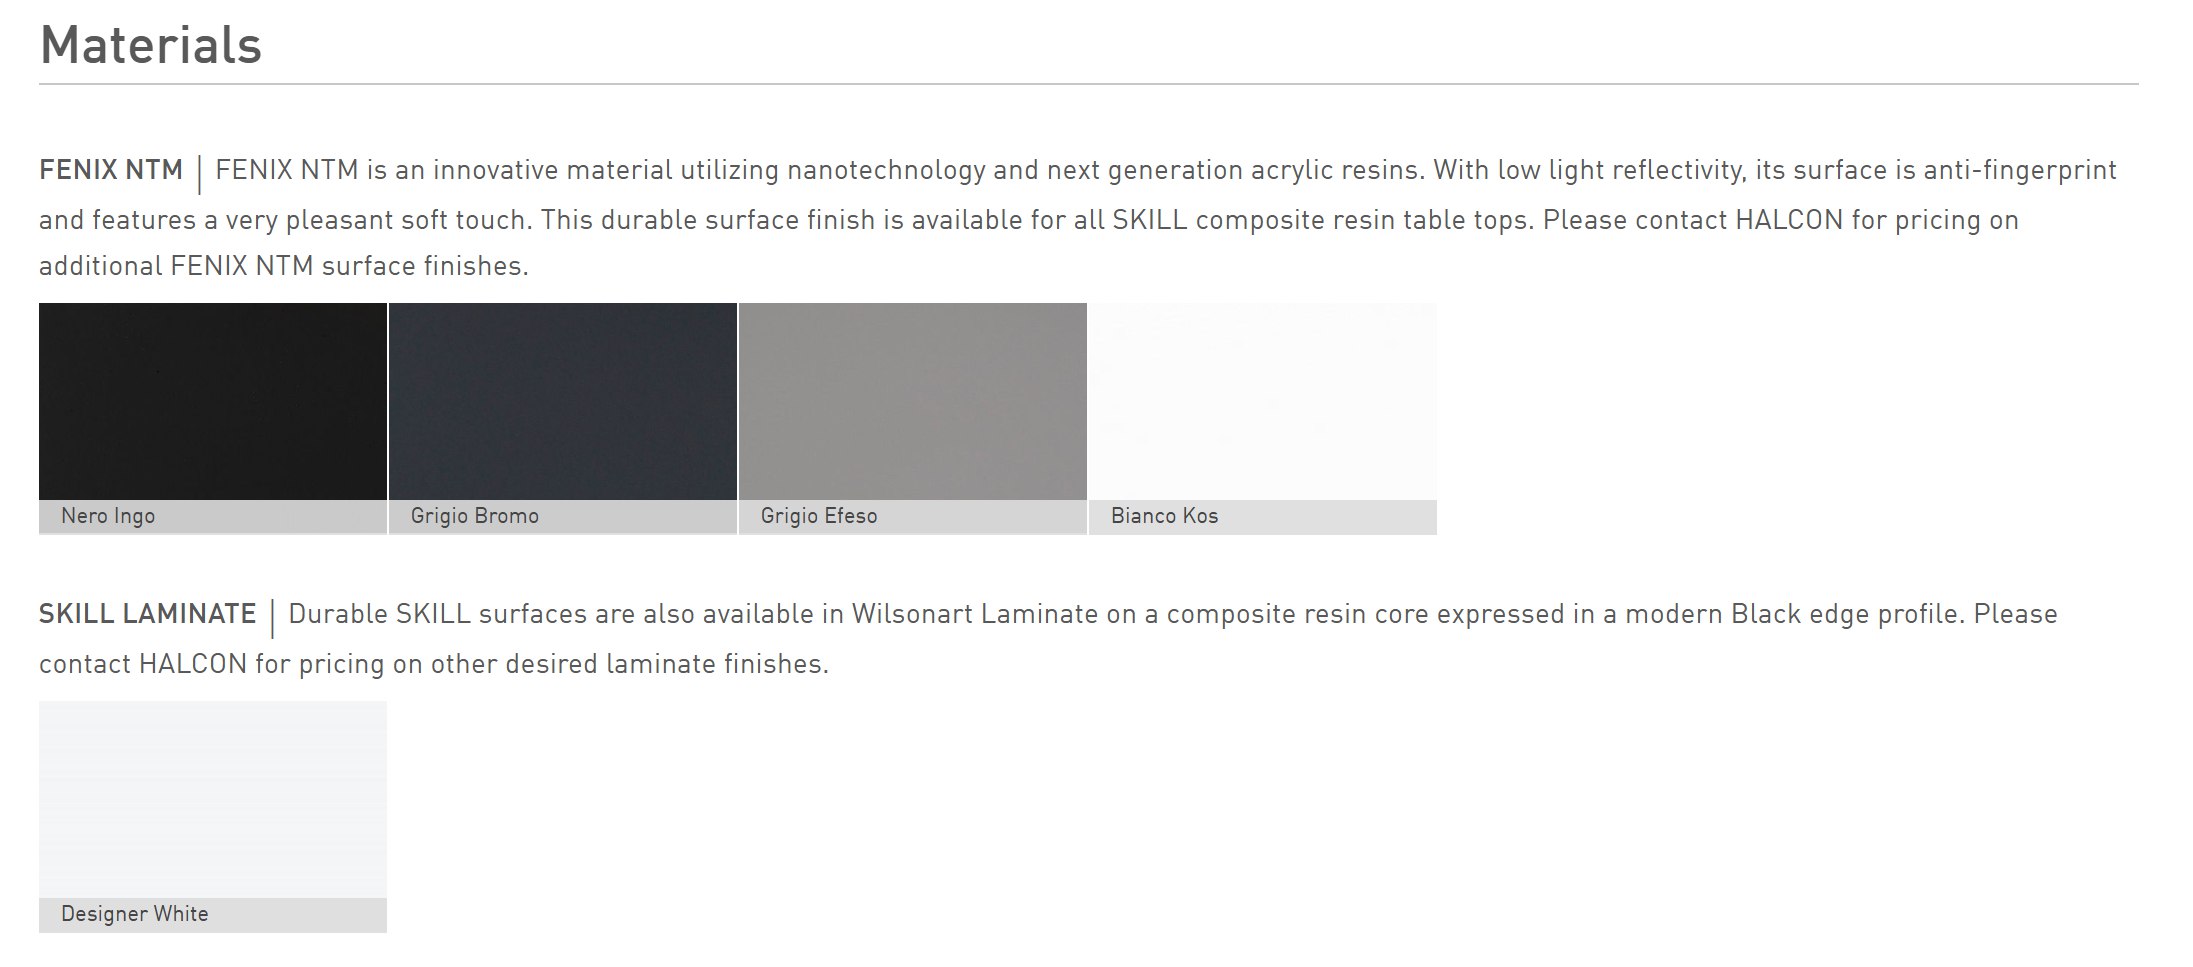Click the Designer White caption label

pos(135,914)
